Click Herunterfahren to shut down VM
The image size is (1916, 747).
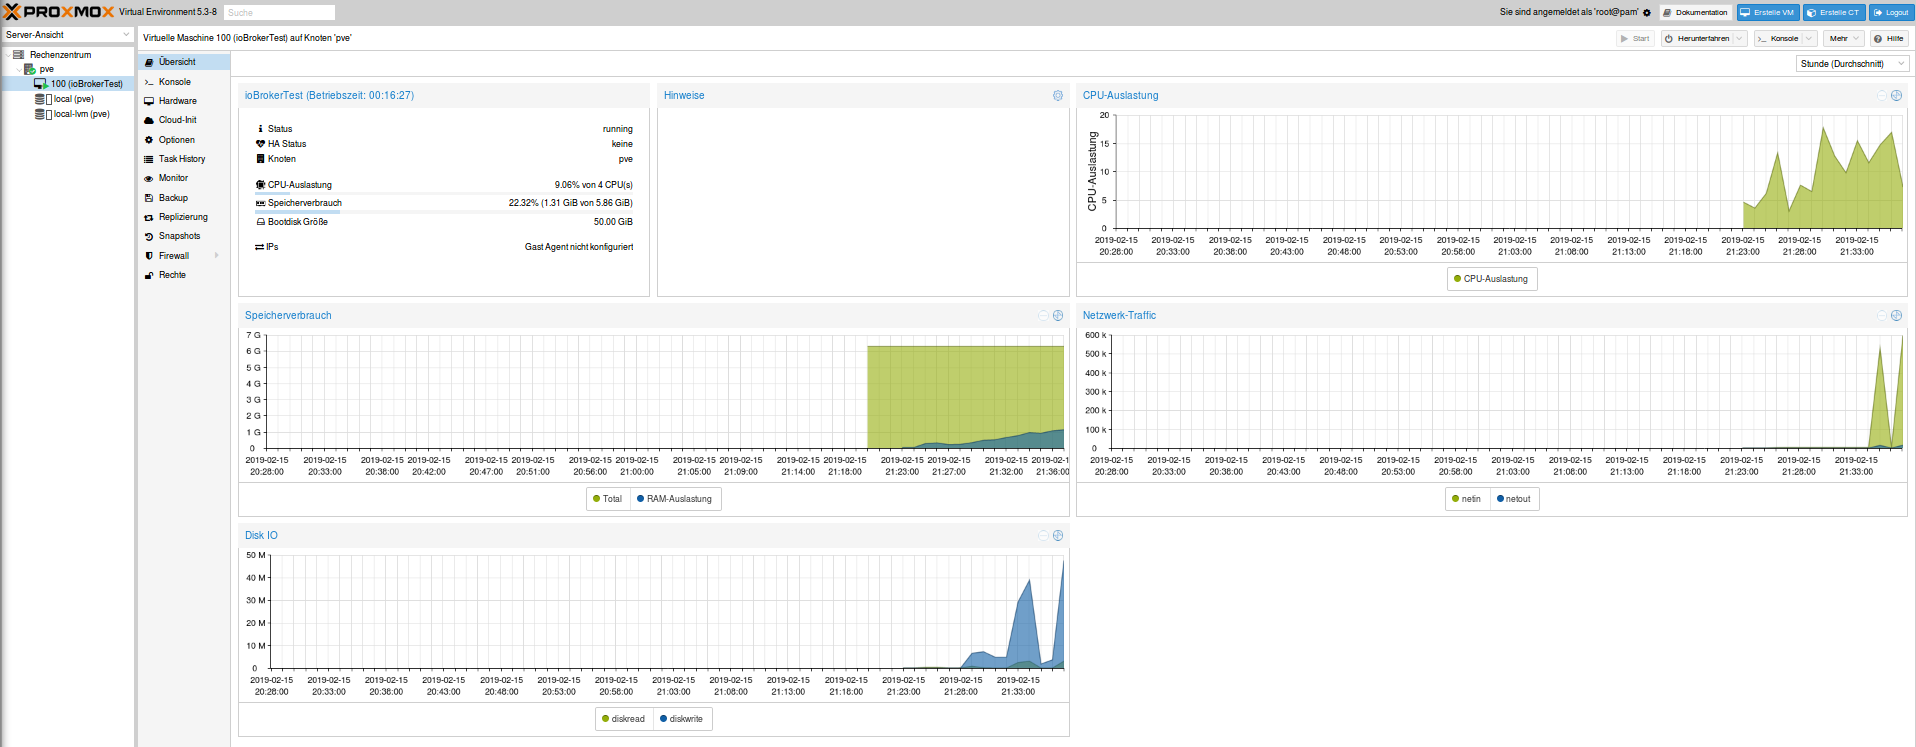pos(1697,39)
